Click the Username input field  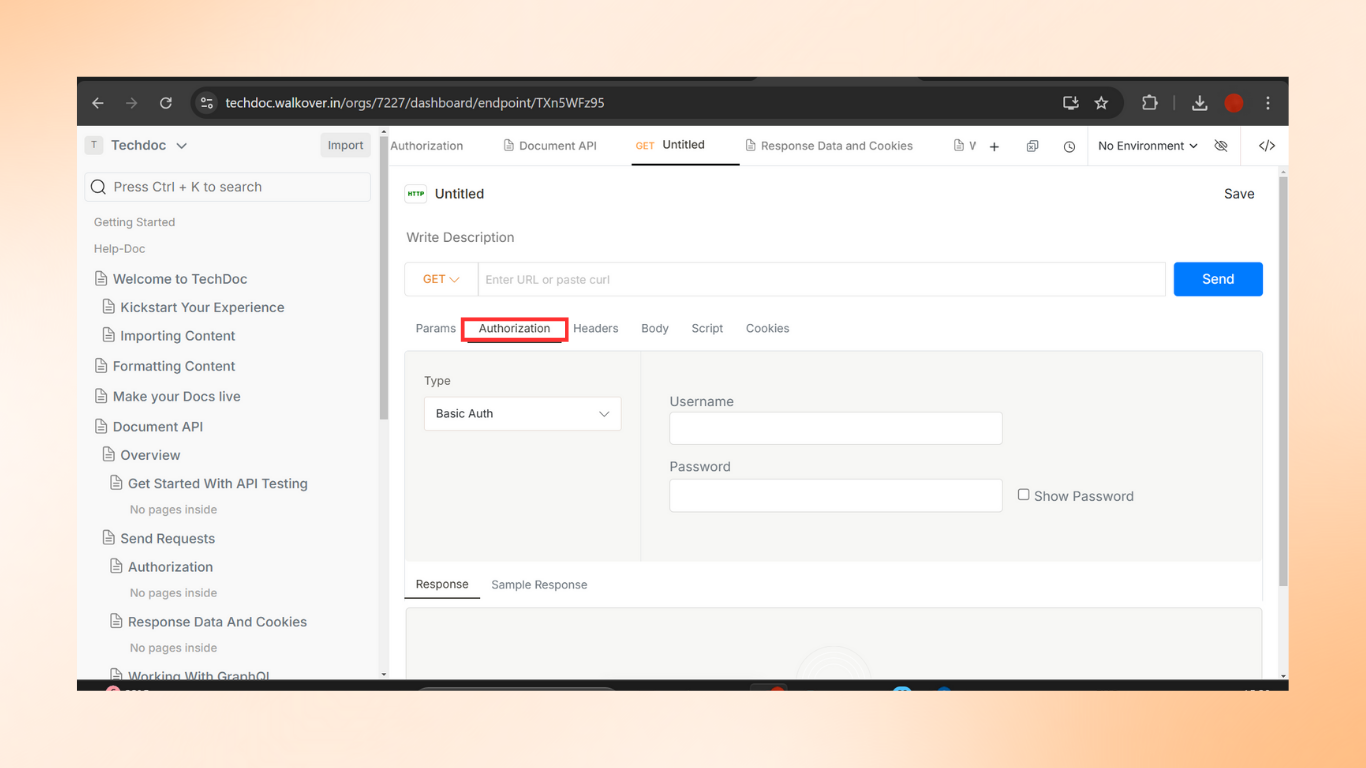point(836,428)
